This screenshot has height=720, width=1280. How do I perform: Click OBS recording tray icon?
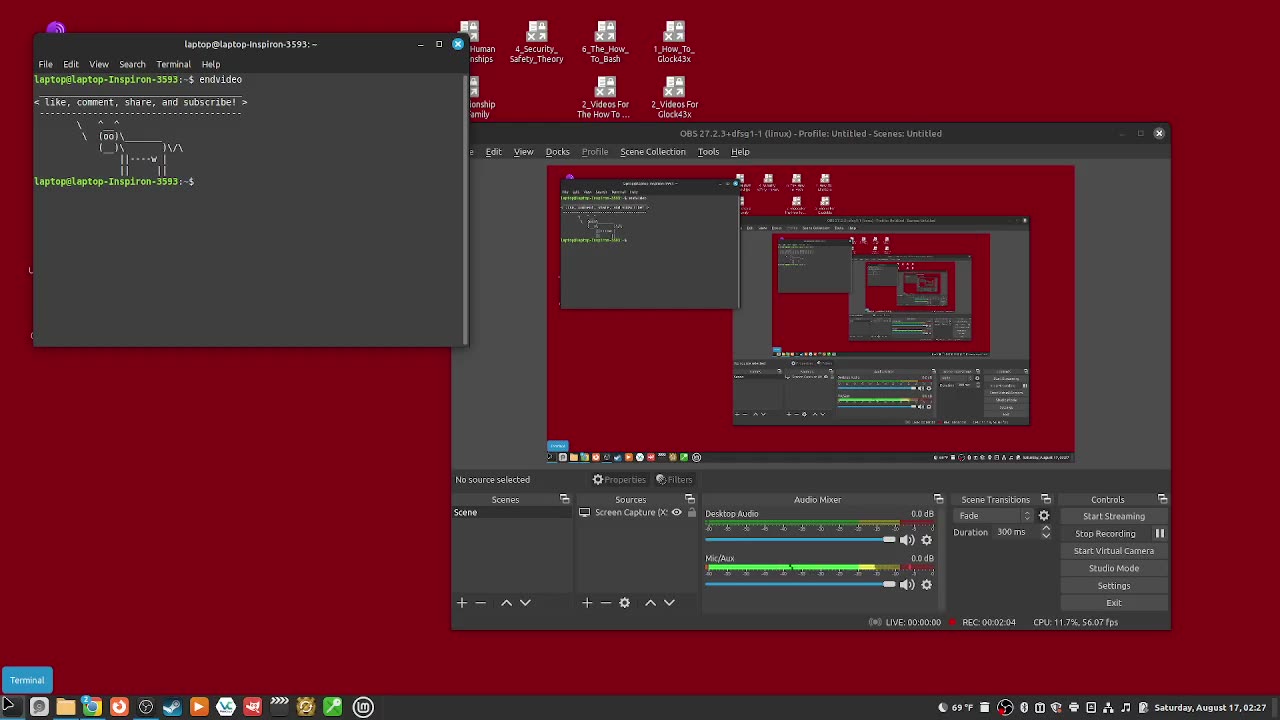[1005, 708]
